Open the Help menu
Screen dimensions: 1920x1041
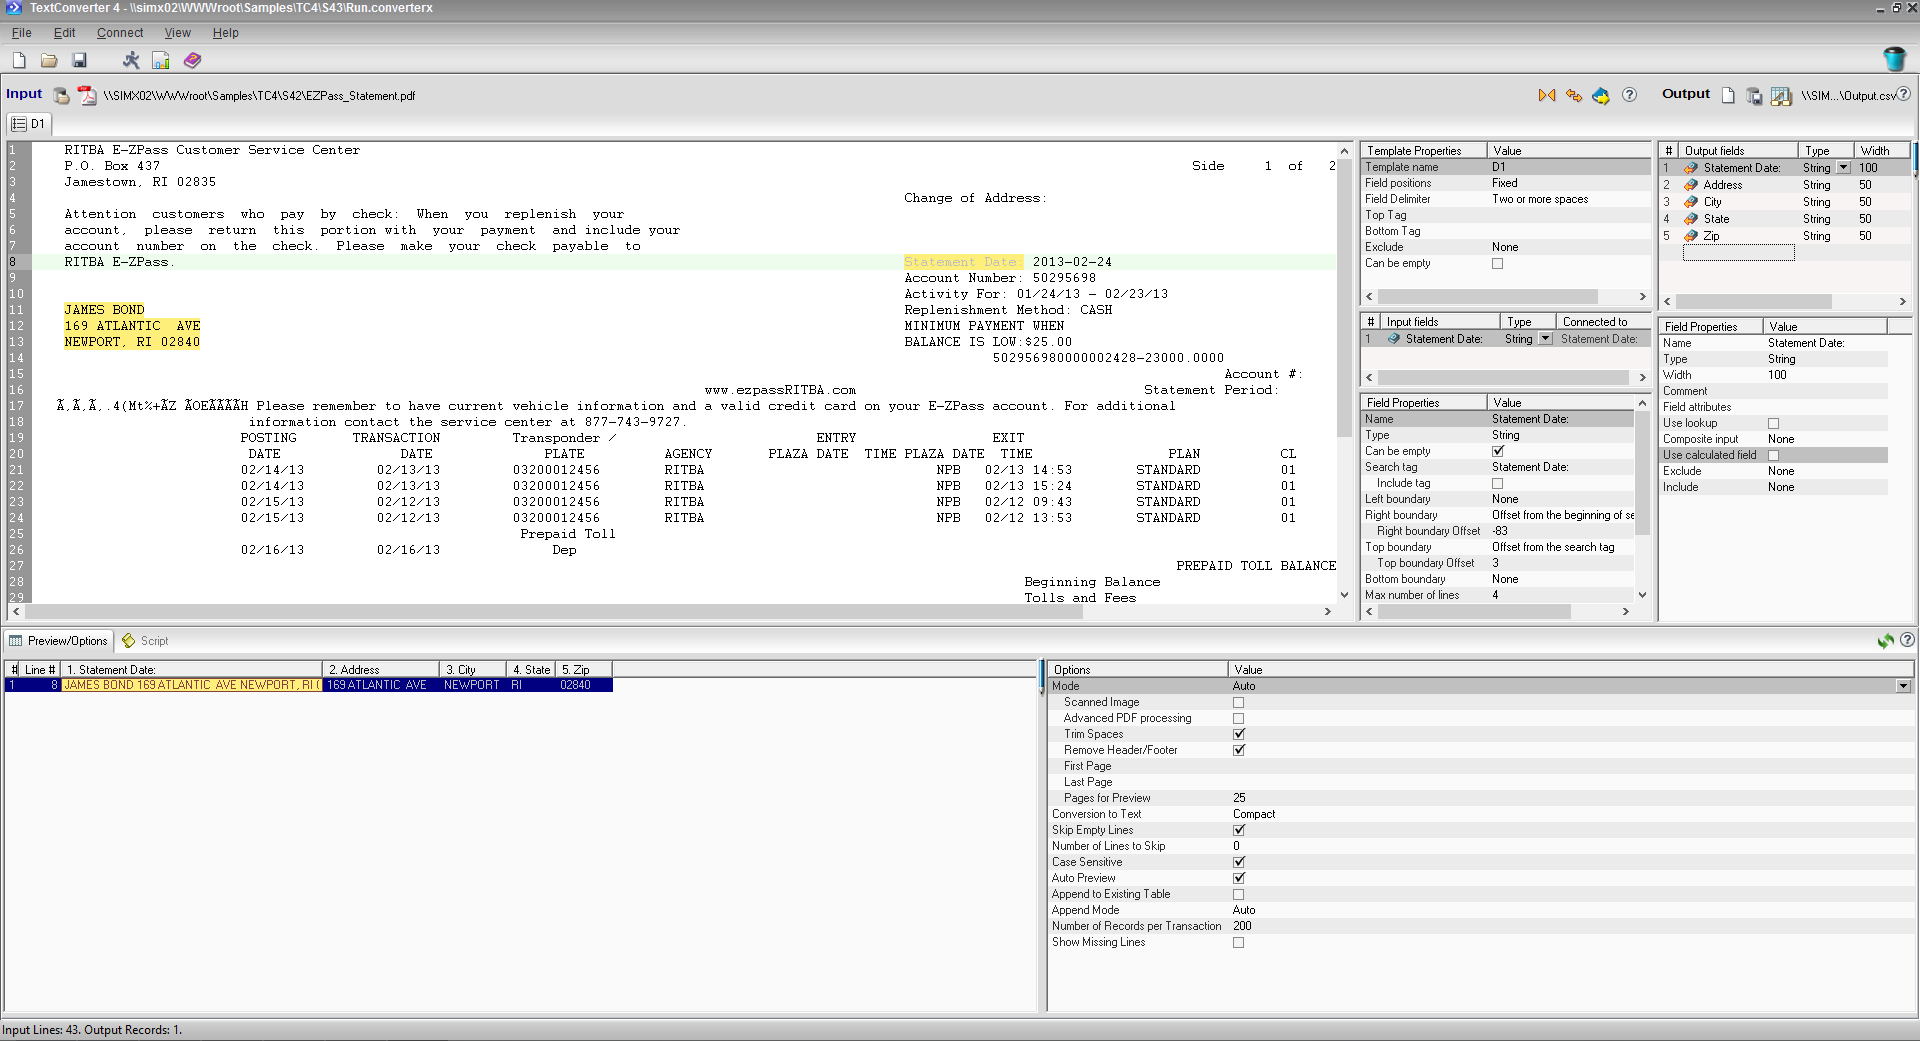[225, 33]
